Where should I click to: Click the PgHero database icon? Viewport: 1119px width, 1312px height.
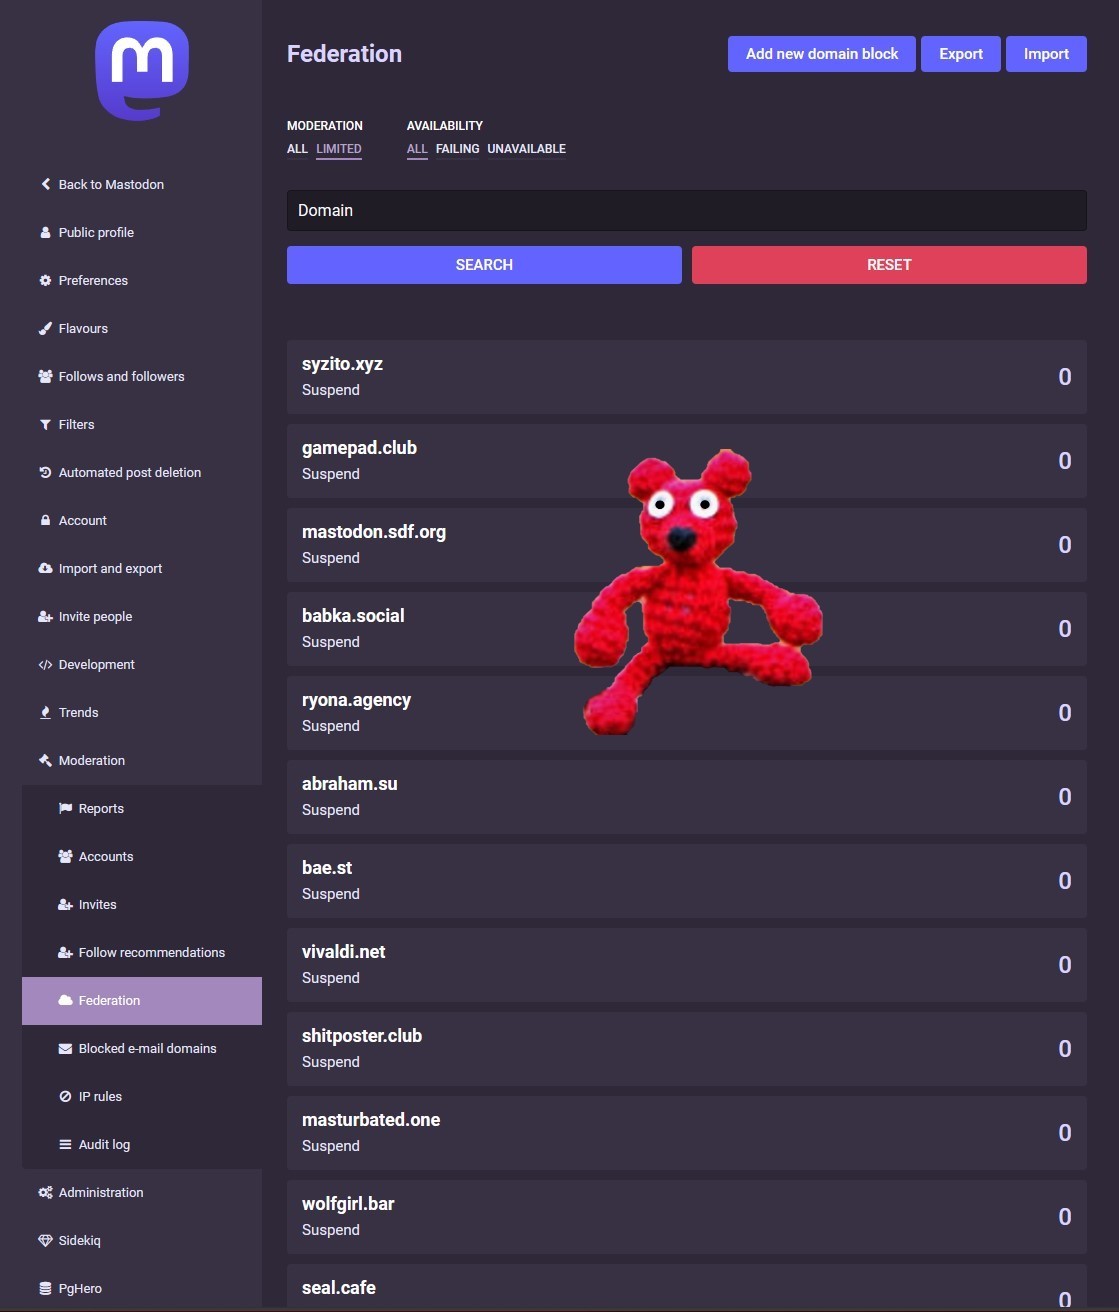tap(45, 1288)
